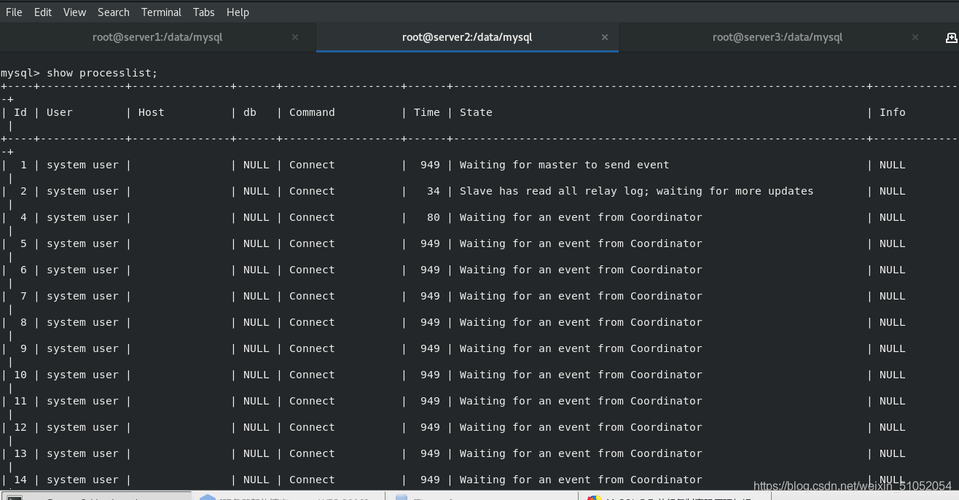Click 'Connect' in the Id 13 row
This screenshot has height=500, width=959.
pos(312,454)
